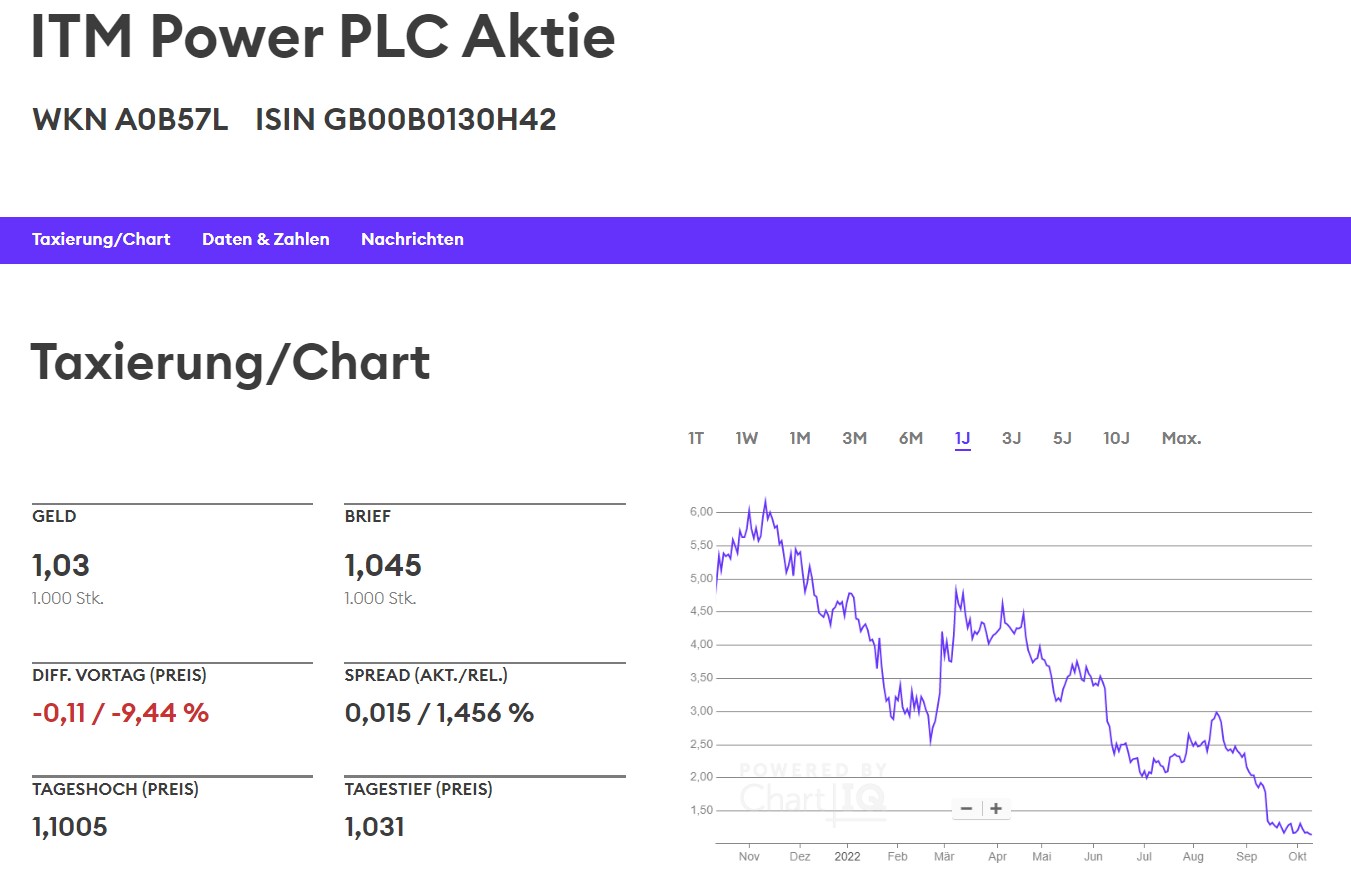Show the 5J chart period
1351x885 pixels.
tap(1062, 438)
